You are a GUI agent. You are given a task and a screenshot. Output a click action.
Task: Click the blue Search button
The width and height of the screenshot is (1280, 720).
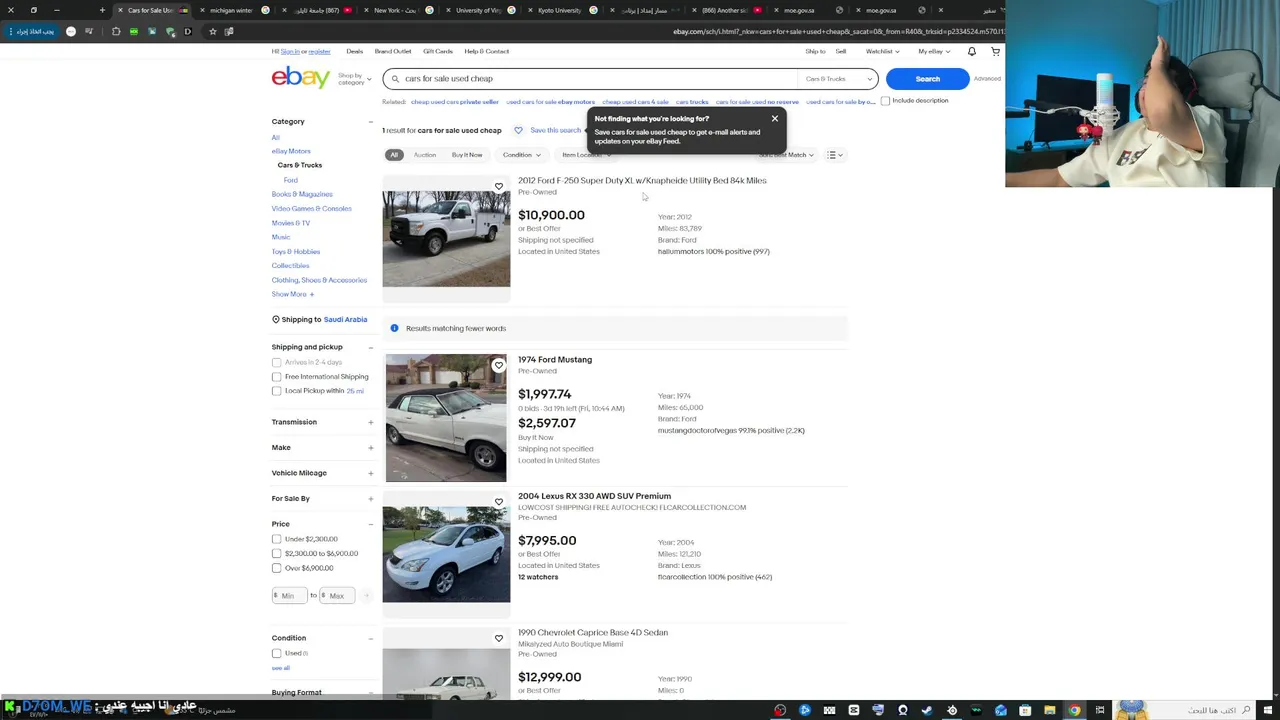click(927, 78)
